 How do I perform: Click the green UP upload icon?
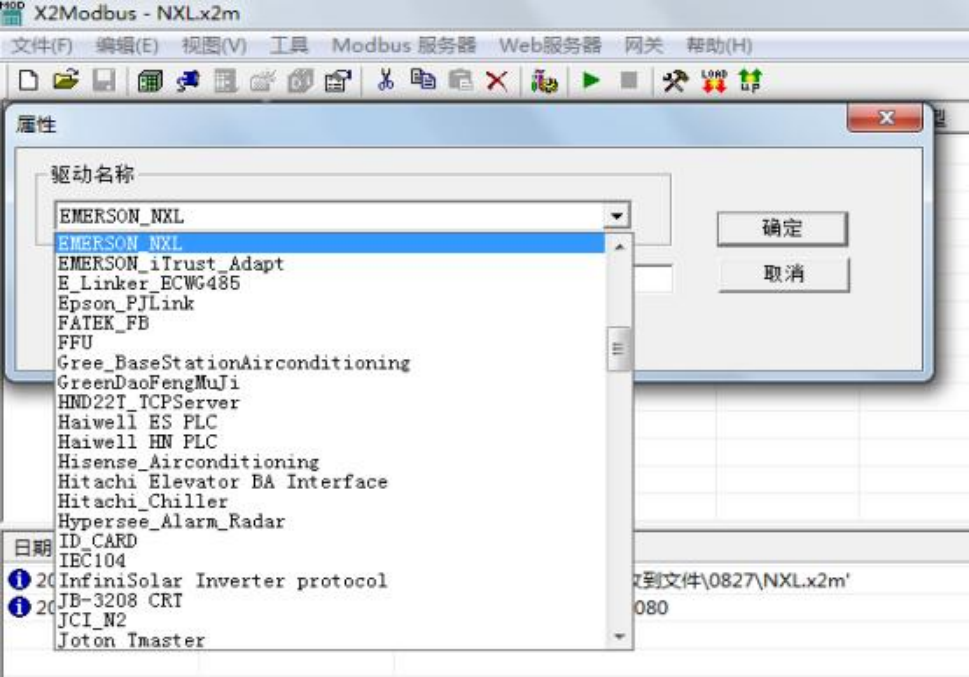(x=750, y=81)
